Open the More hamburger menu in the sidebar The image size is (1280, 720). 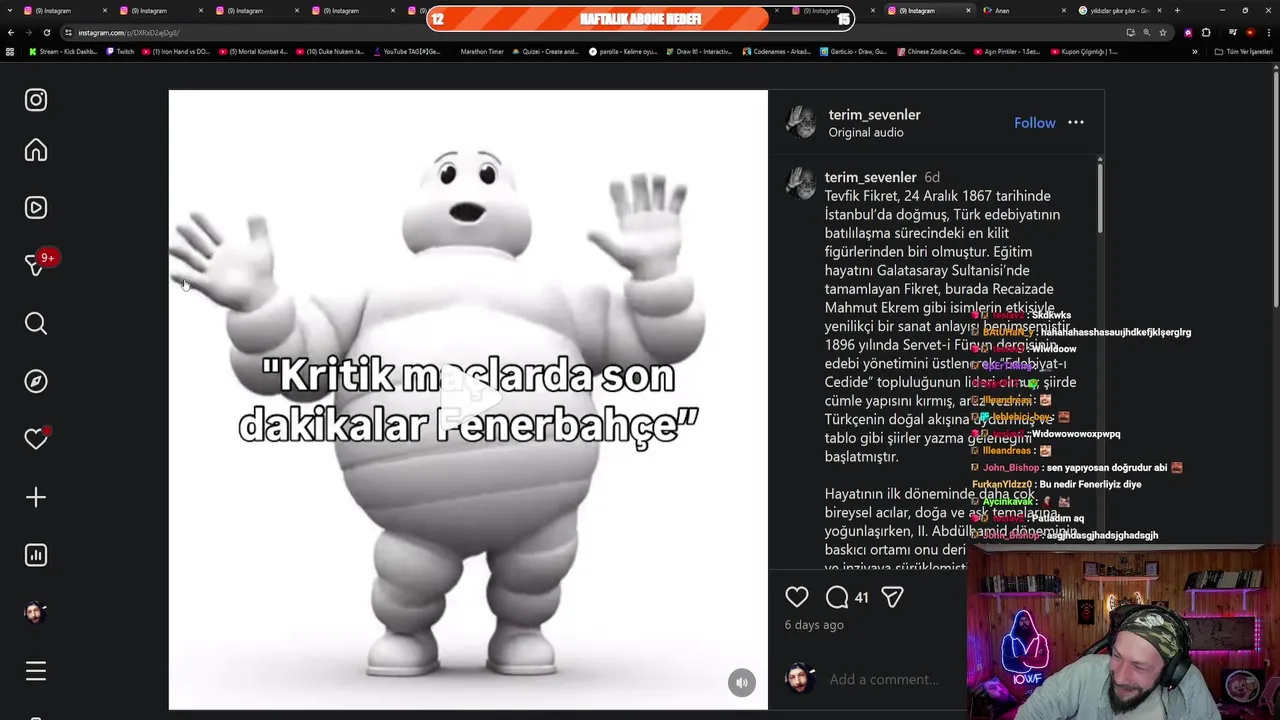(36, 671)
